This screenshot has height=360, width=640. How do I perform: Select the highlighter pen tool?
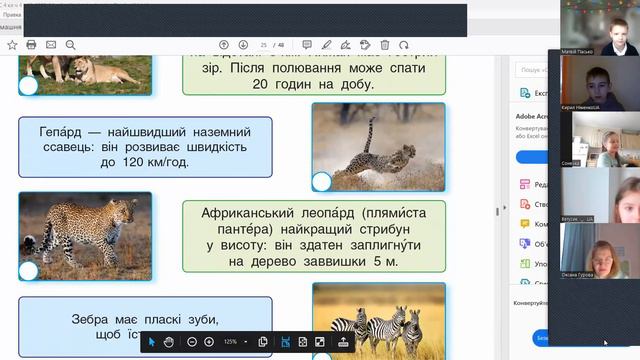[327, 45]
